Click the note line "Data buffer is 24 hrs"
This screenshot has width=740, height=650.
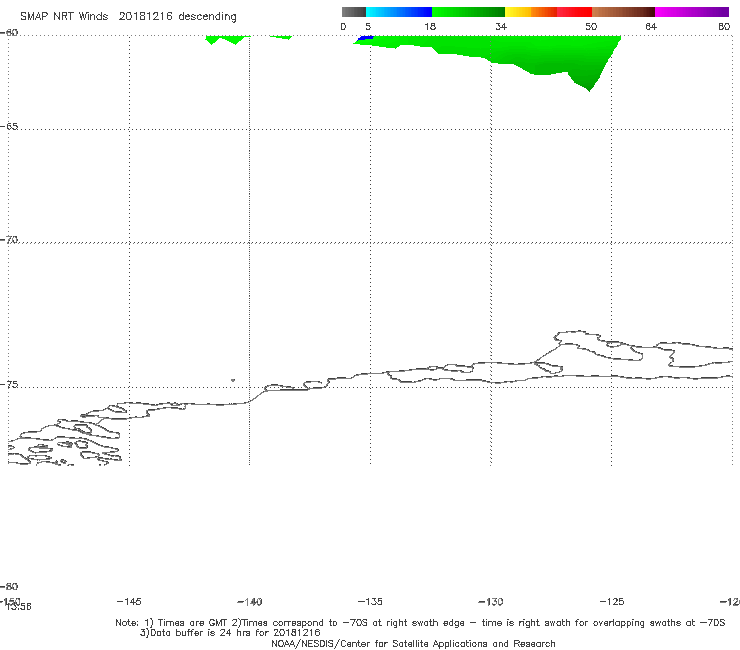(230, 633)
